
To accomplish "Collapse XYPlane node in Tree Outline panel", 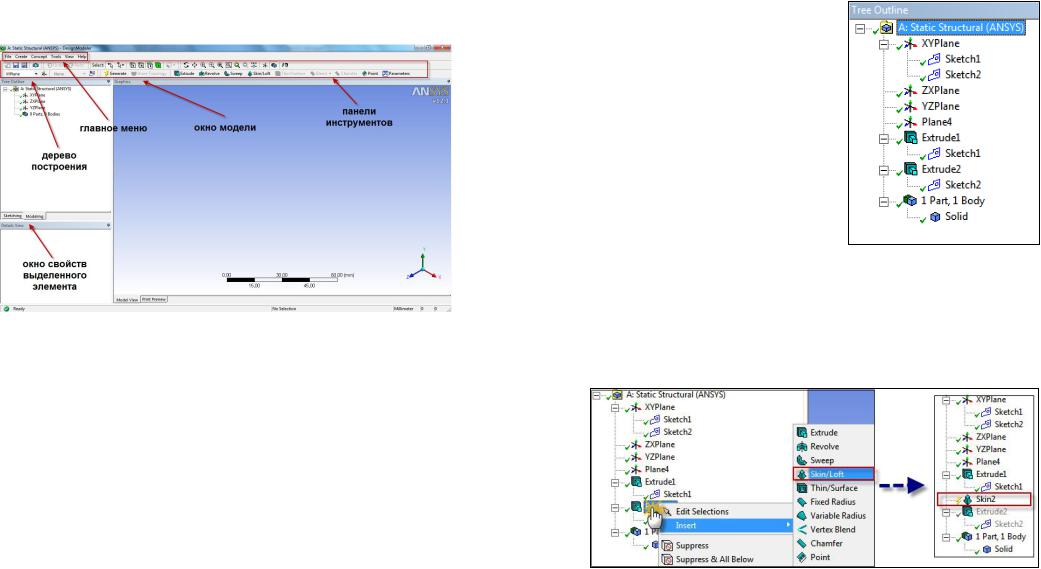I will click(884, 44).
